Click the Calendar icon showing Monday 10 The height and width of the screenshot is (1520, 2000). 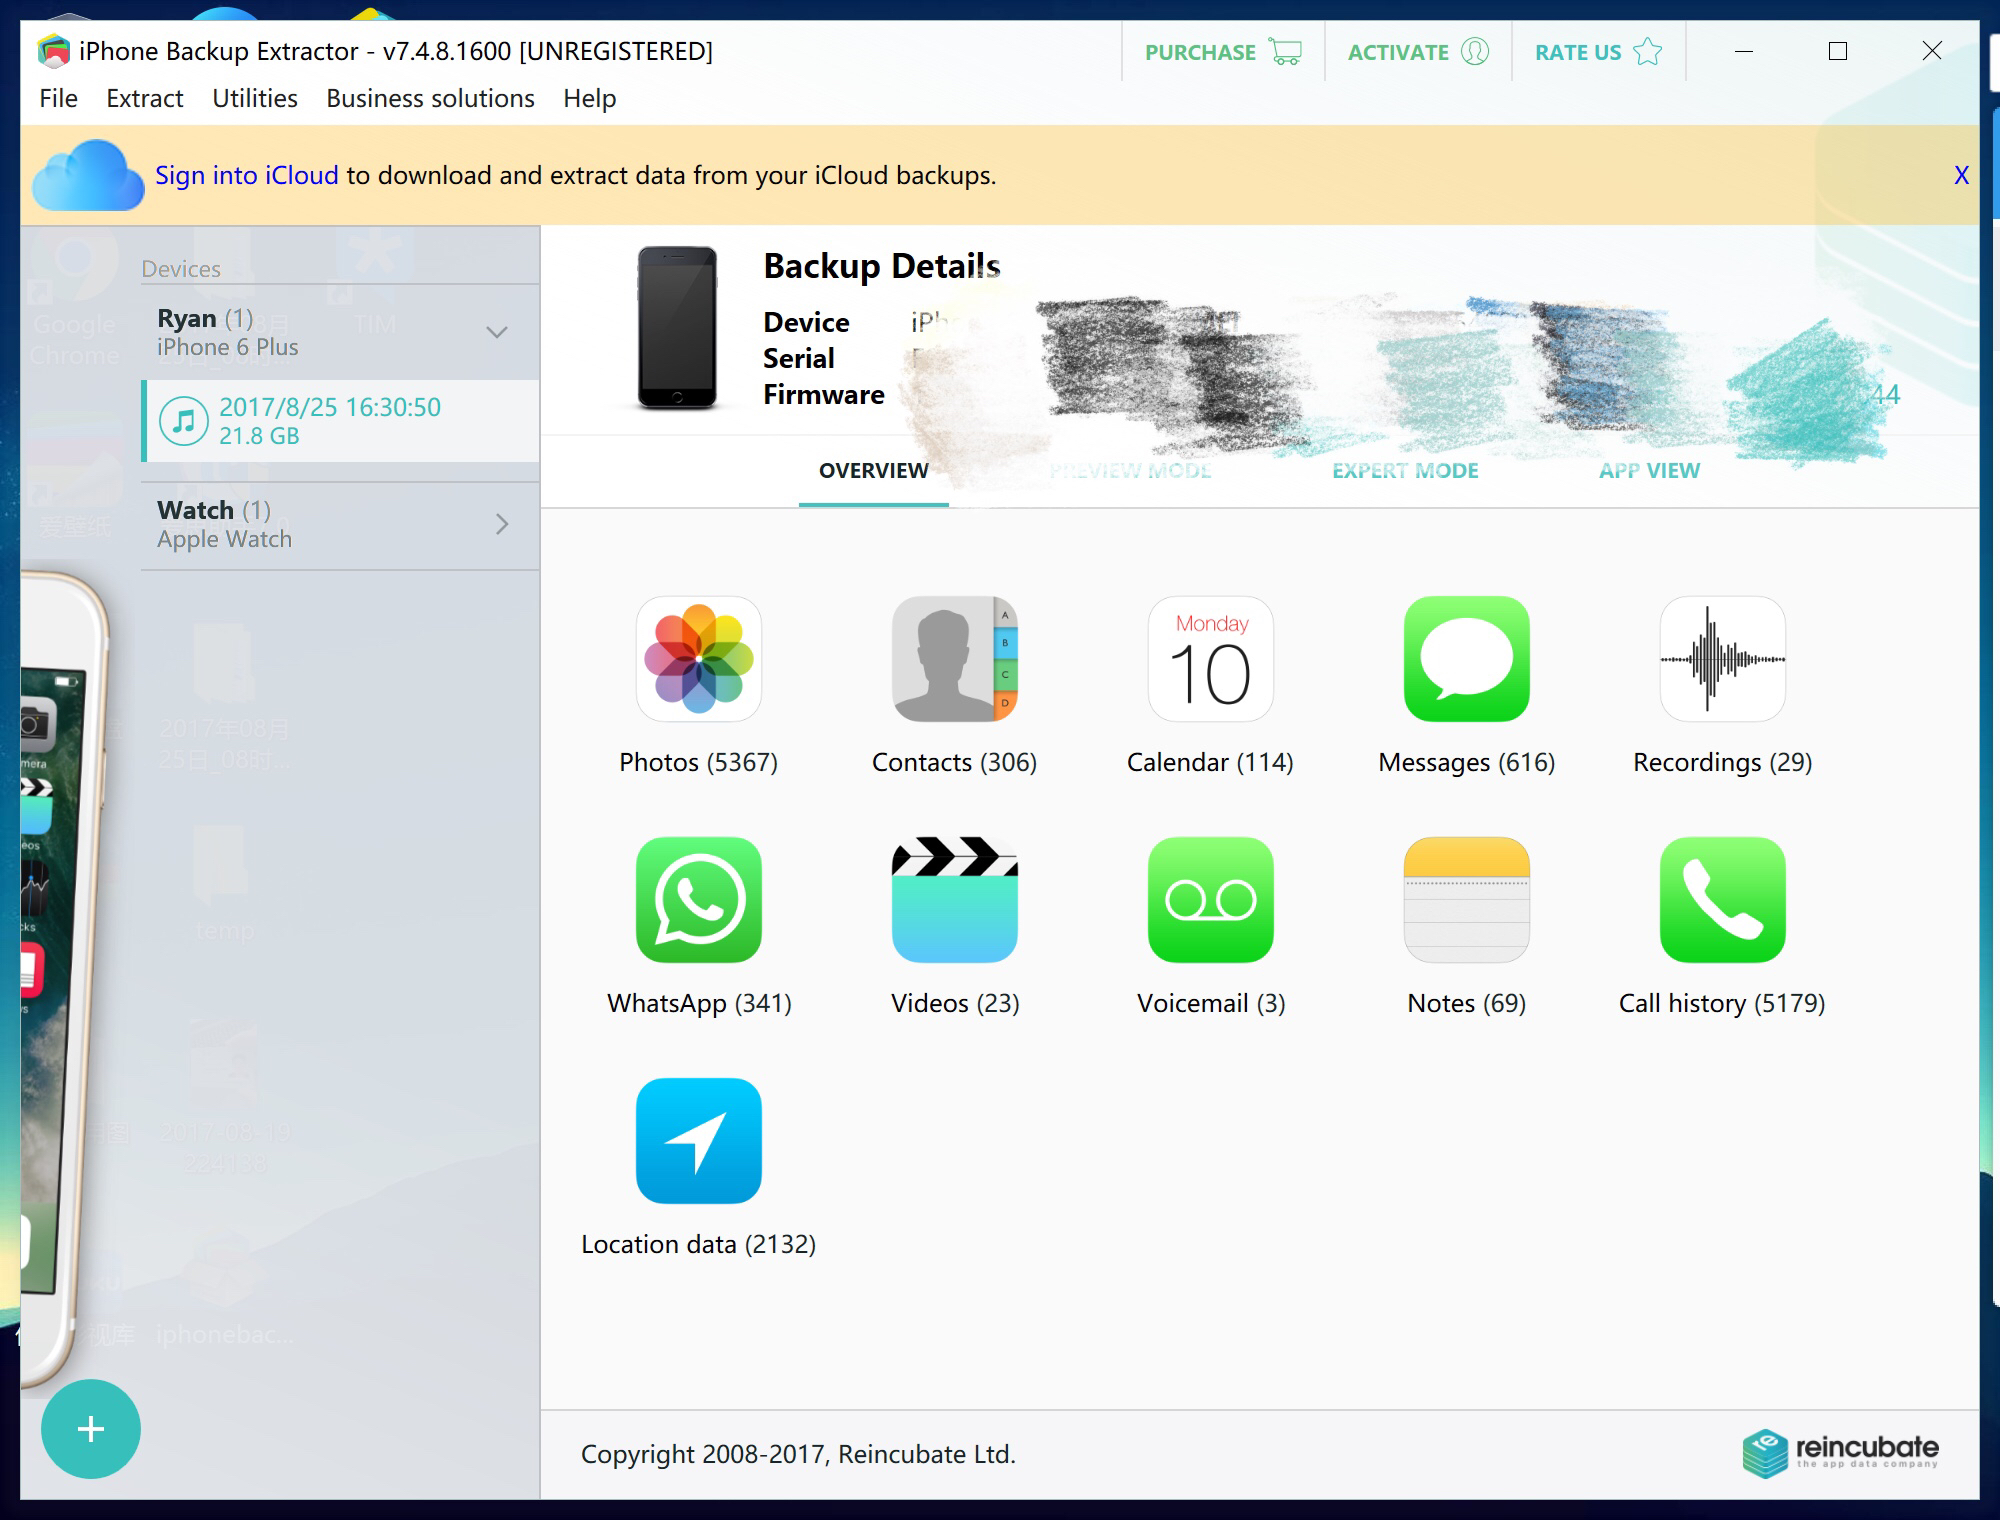pyautogui.click(x=1210, y=659)
